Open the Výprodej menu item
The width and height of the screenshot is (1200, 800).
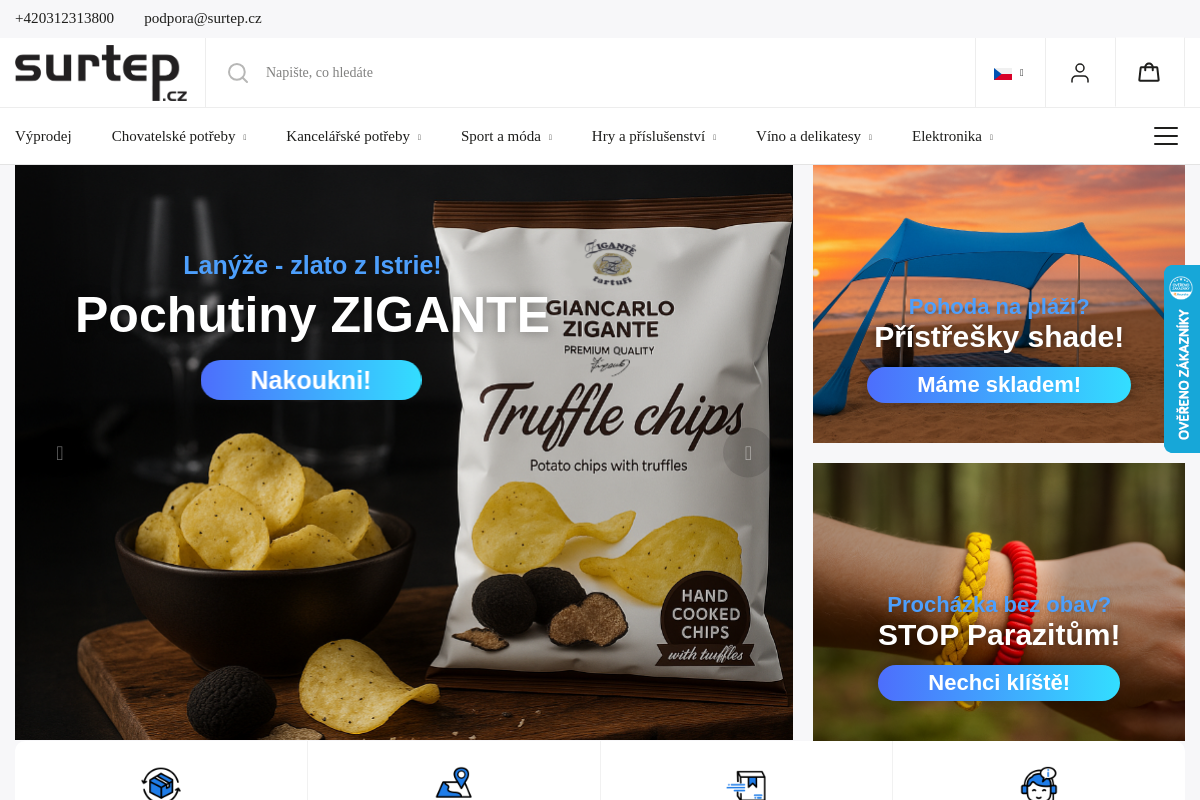pos(43,136)
